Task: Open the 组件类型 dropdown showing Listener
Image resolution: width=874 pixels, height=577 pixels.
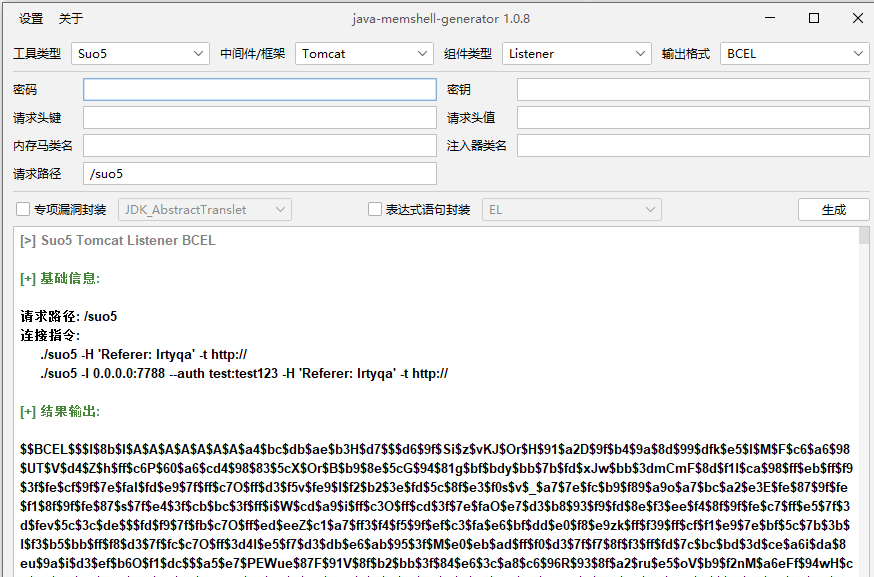Action: pos(577,54)
